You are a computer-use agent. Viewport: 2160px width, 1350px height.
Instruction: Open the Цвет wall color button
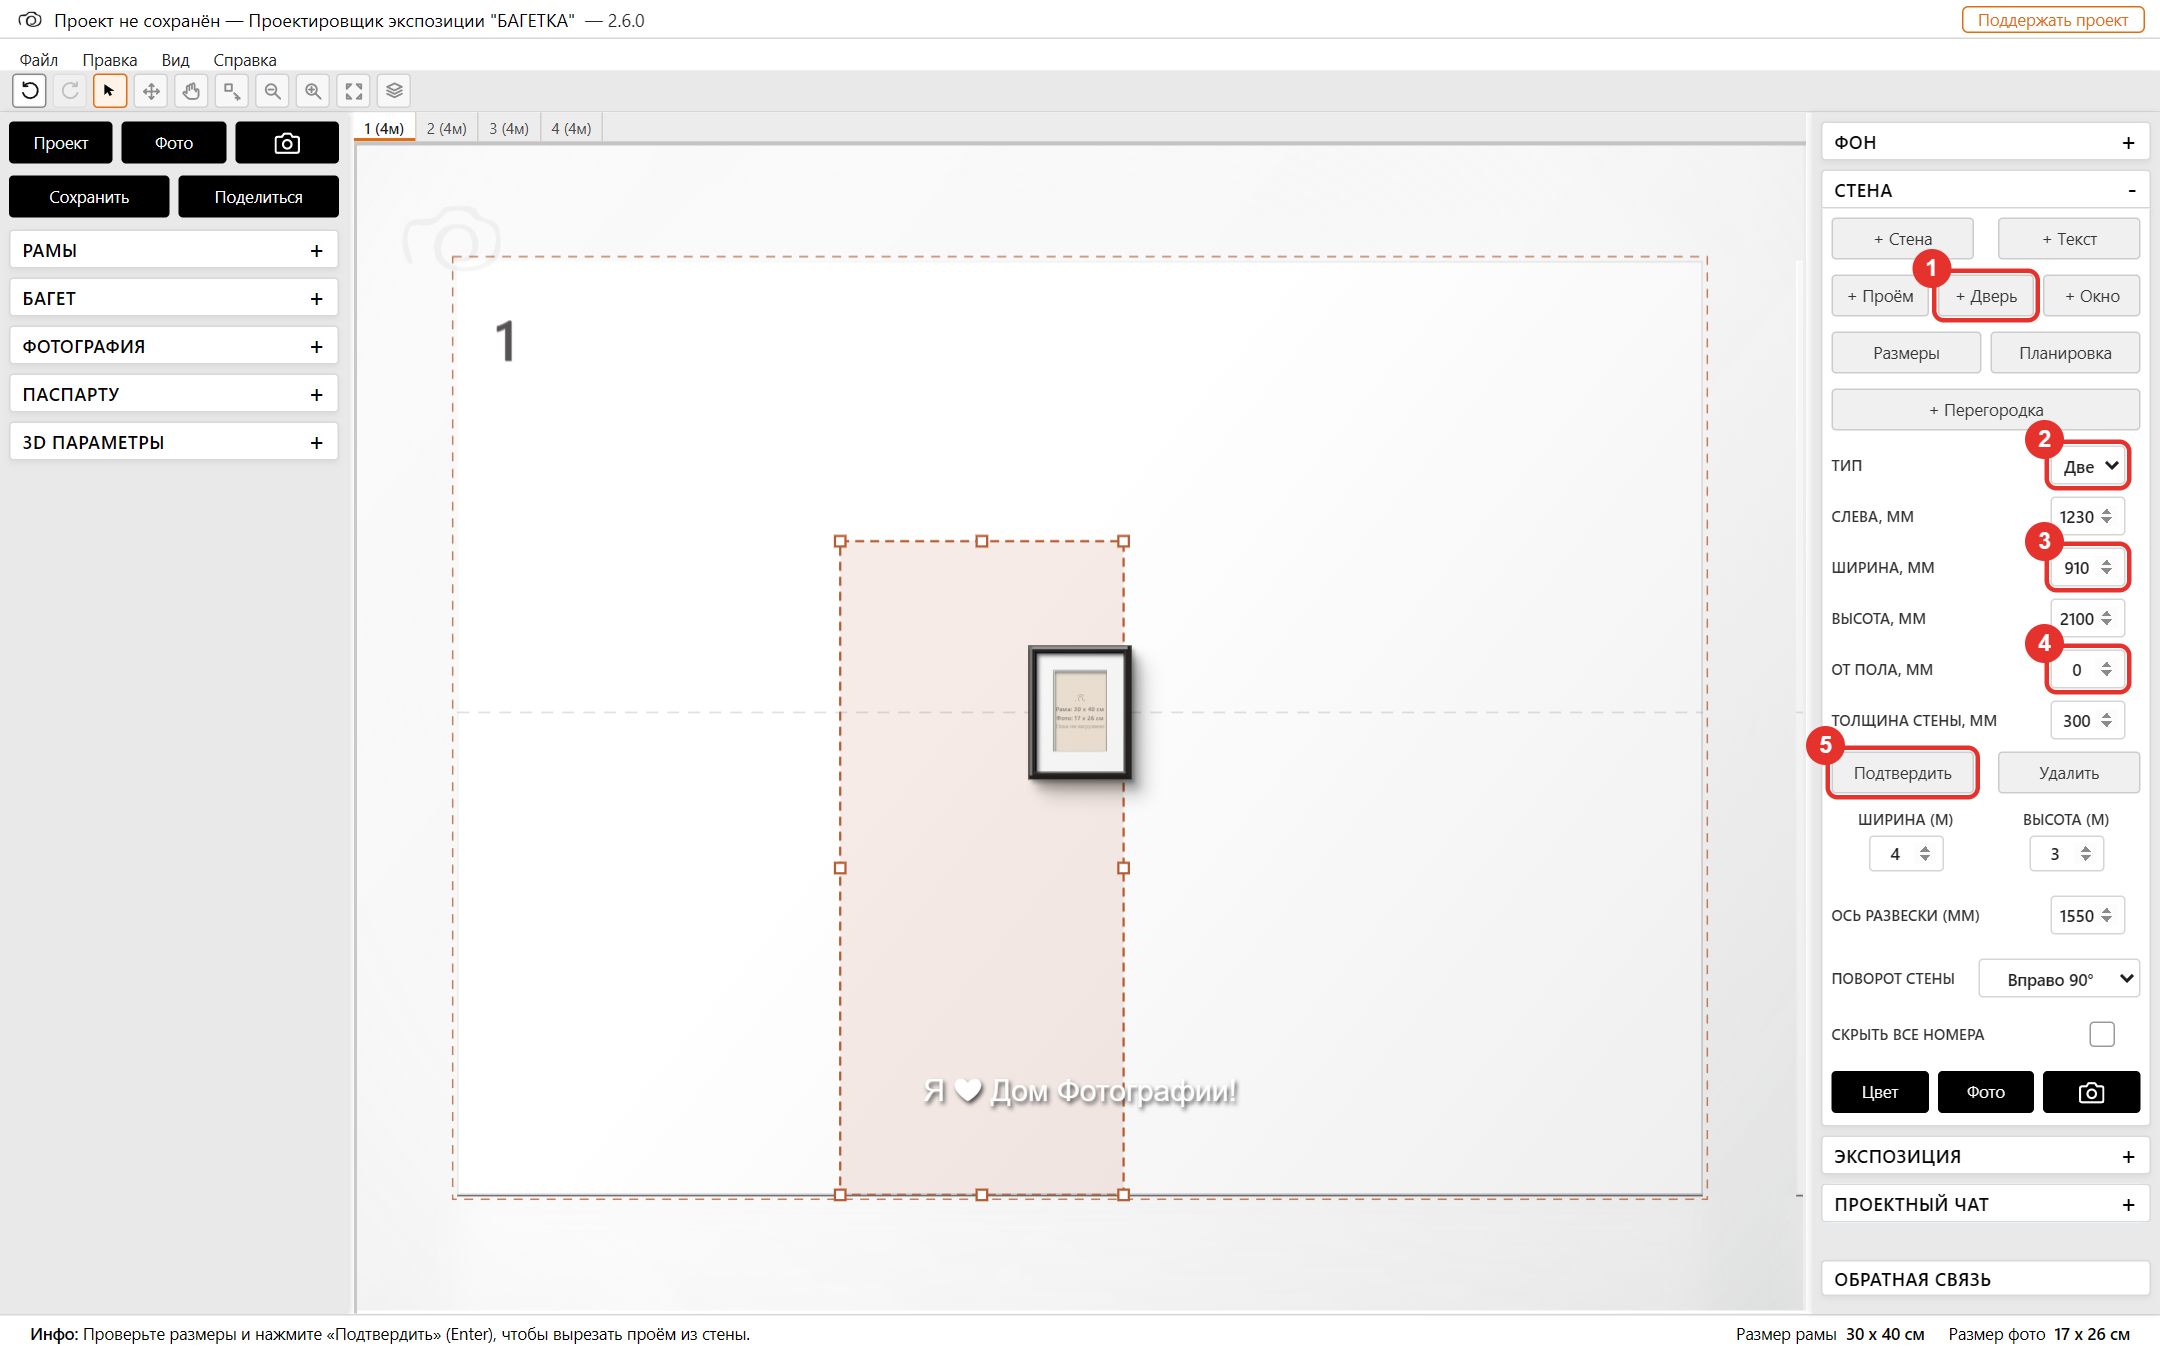pos(1880,1092)
